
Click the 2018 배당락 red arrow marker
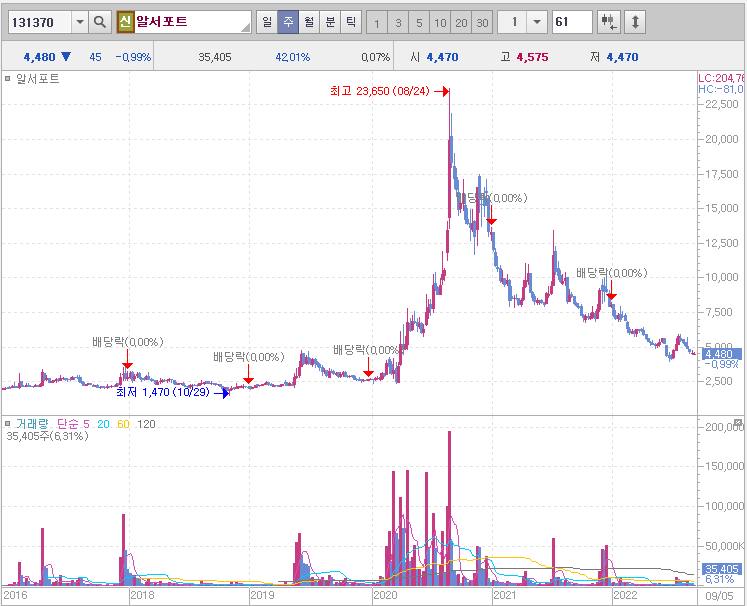[127, 359]
